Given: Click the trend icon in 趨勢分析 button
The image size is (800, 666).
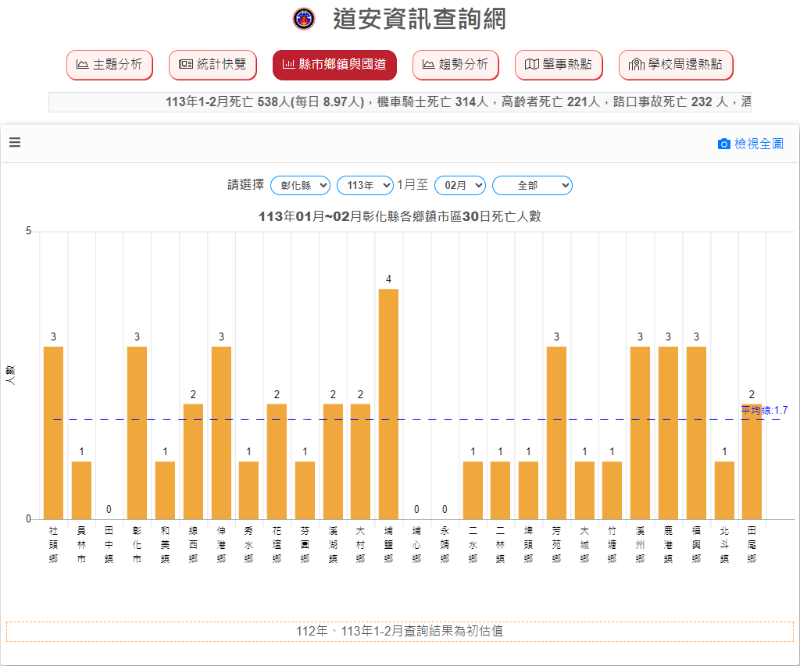Looking at the screenshot, I should (x=428, y=65).
